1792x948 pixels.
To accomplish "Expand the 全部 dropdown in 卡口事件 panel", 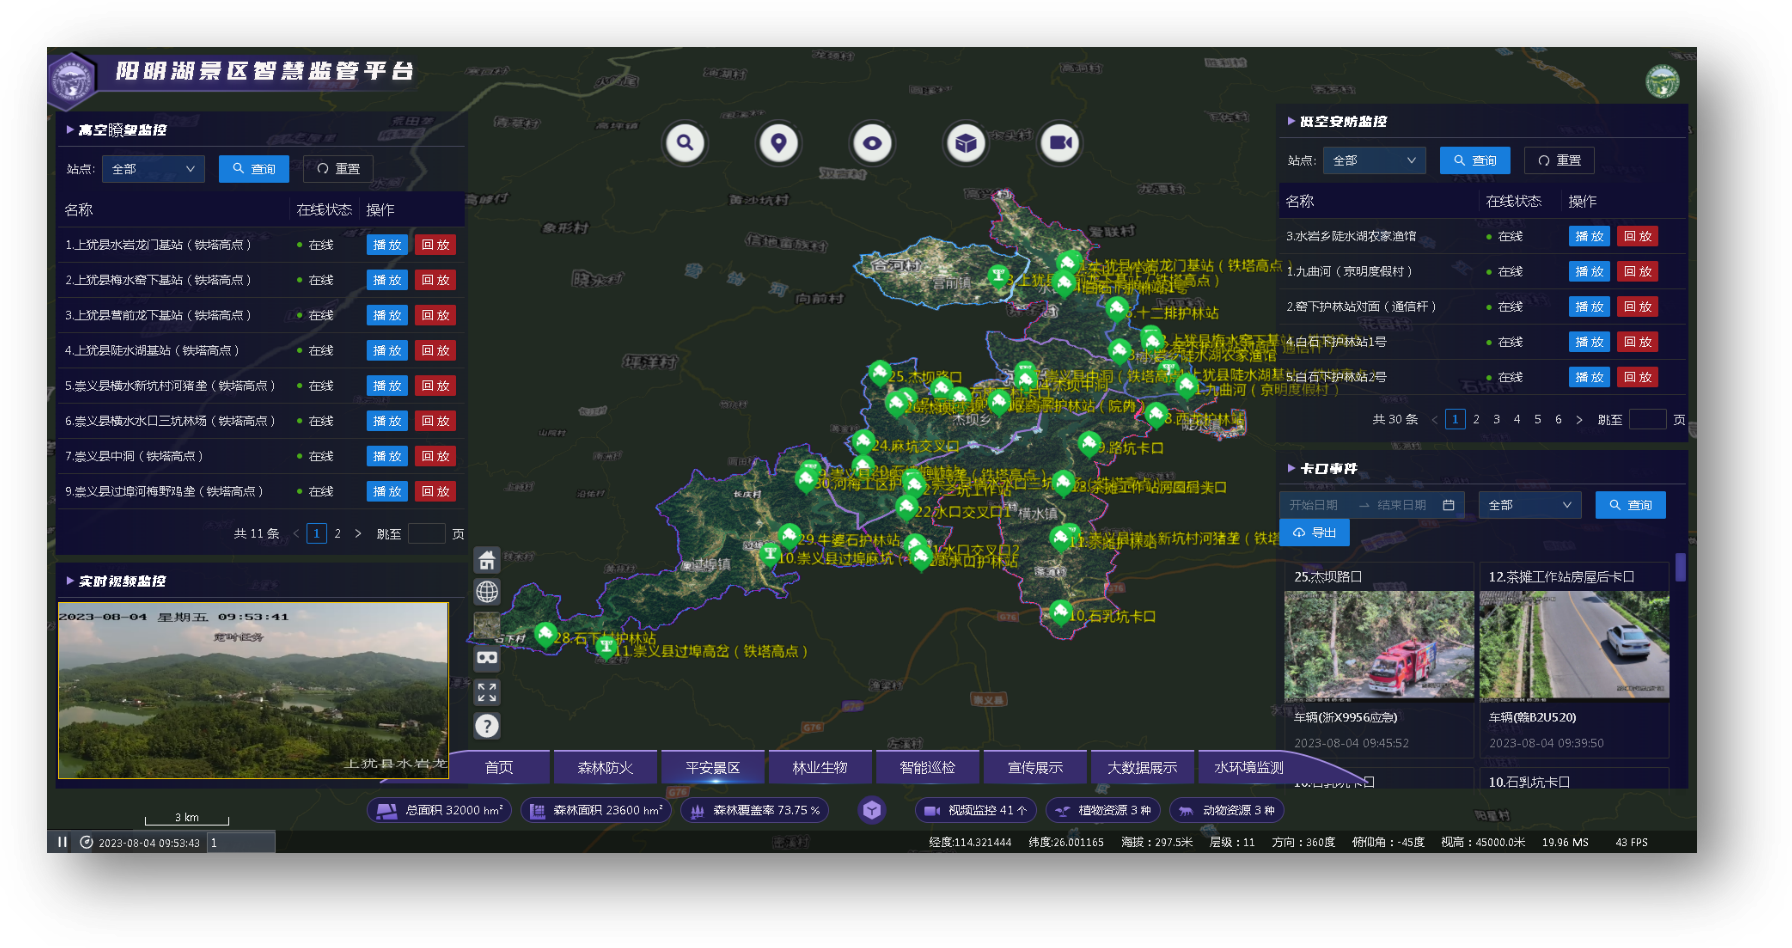I will pos(1529,505).
